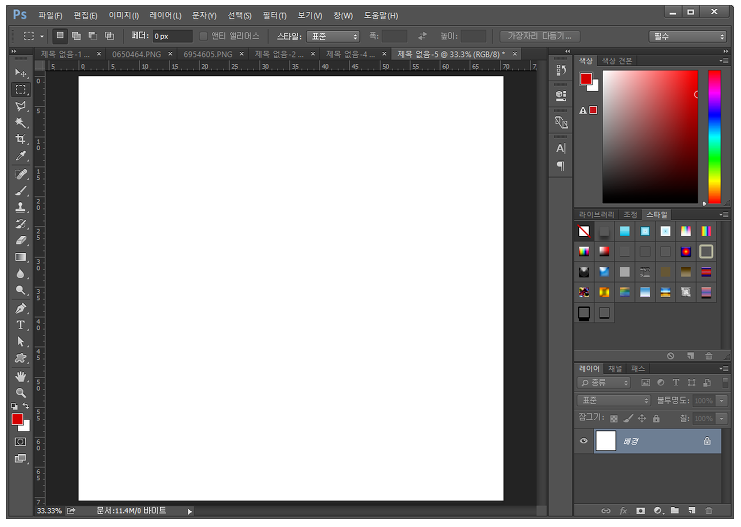Click the 가장자리 다듬기 button
The image size is (741, 527).
click(540, 36)
